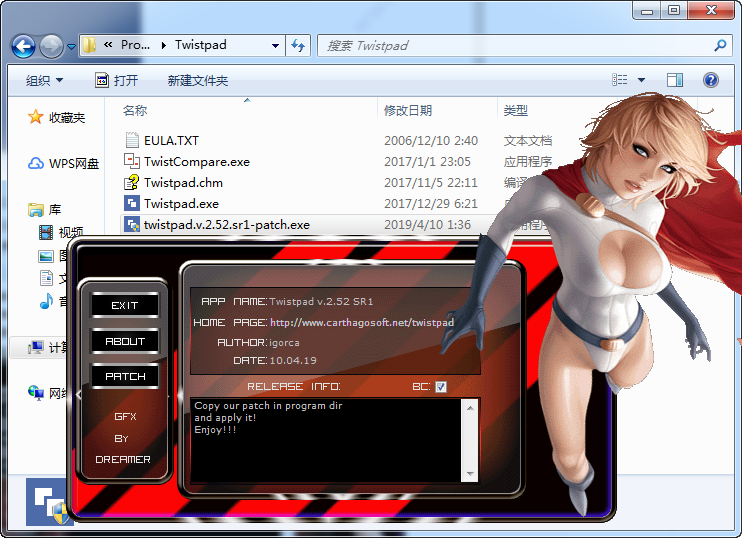
Task: Sort by the 类型 column header
Action: 515,110
